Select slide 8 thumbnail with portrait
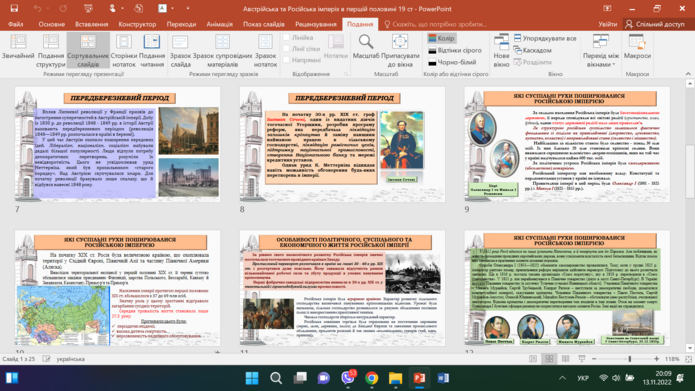Viewport: 695px width, 391px height. pos(342,144)
